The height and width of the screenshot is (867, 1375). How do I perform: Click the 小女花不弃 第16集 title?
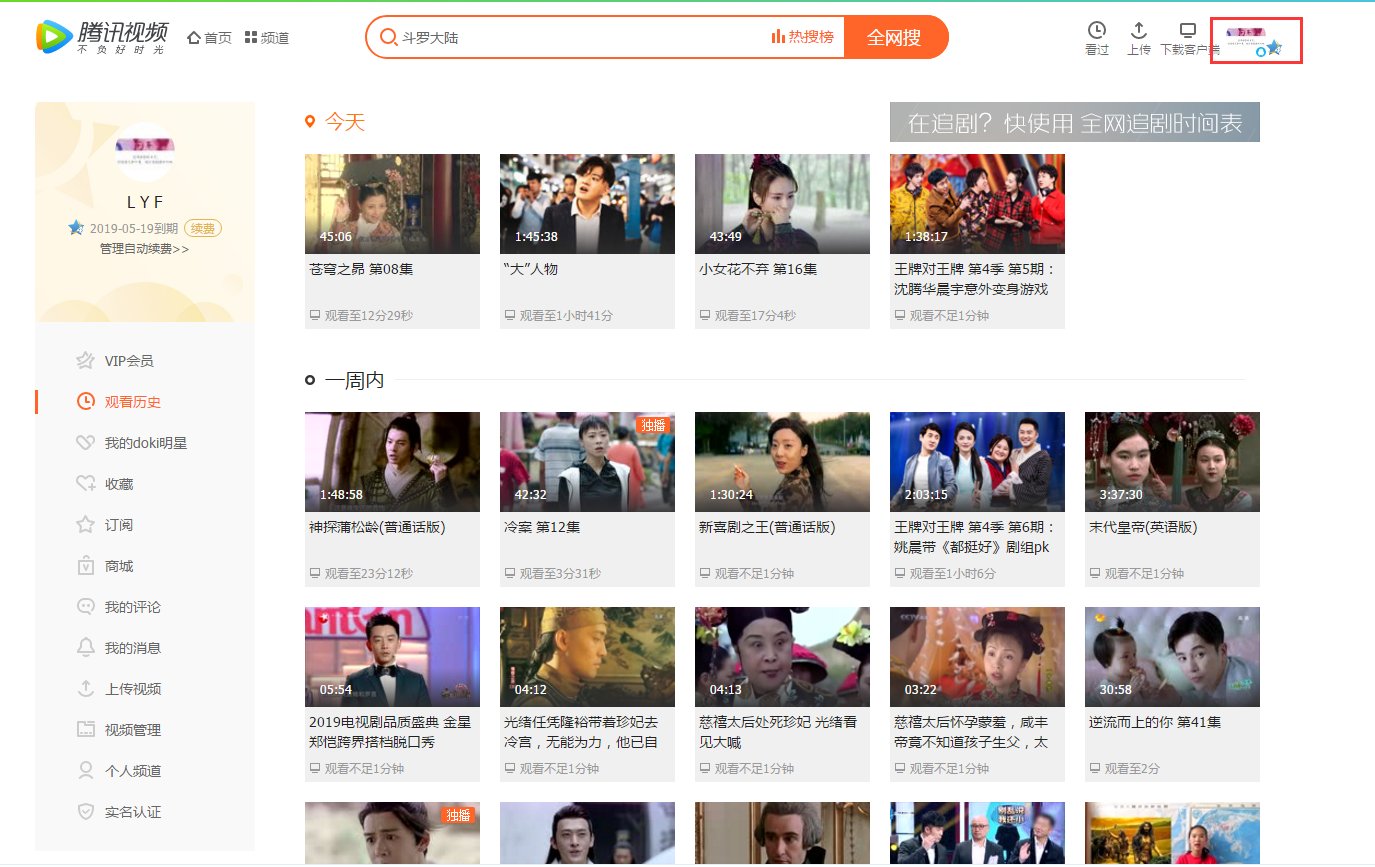tap(758, 269)
